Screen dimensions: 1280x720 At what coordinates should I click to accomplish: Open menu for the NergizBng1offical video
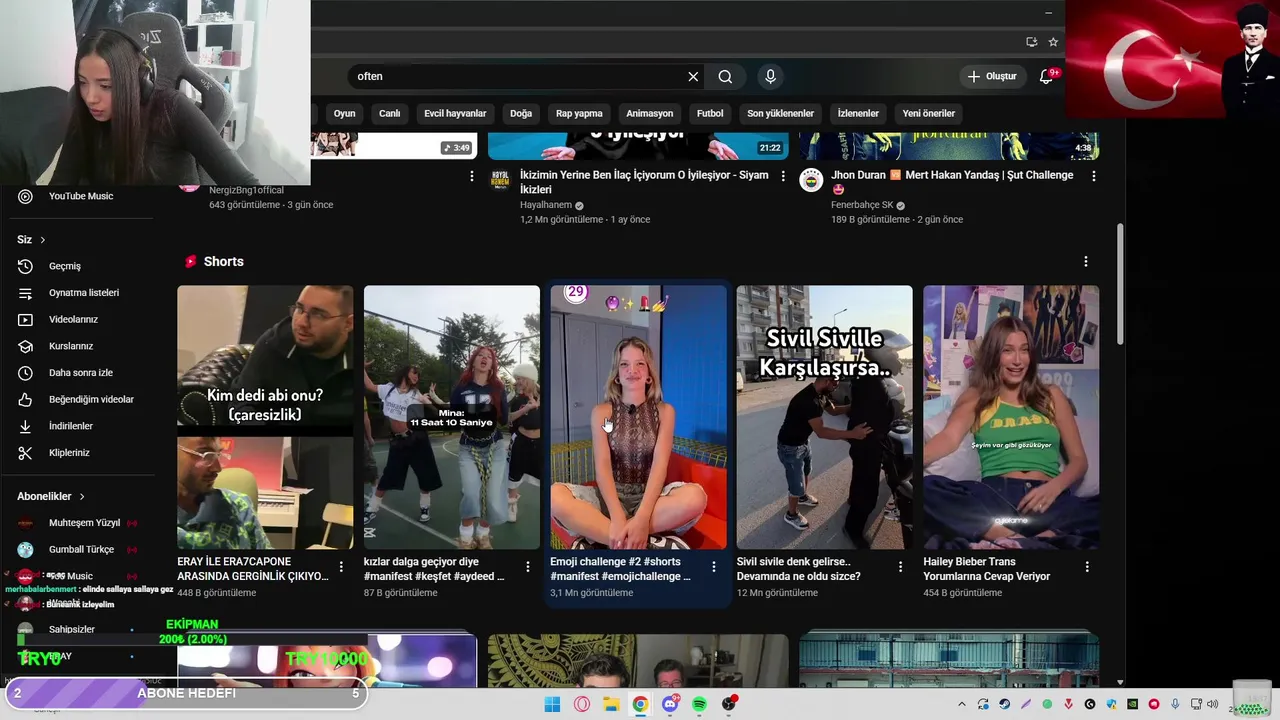click(x=472, y=176)
